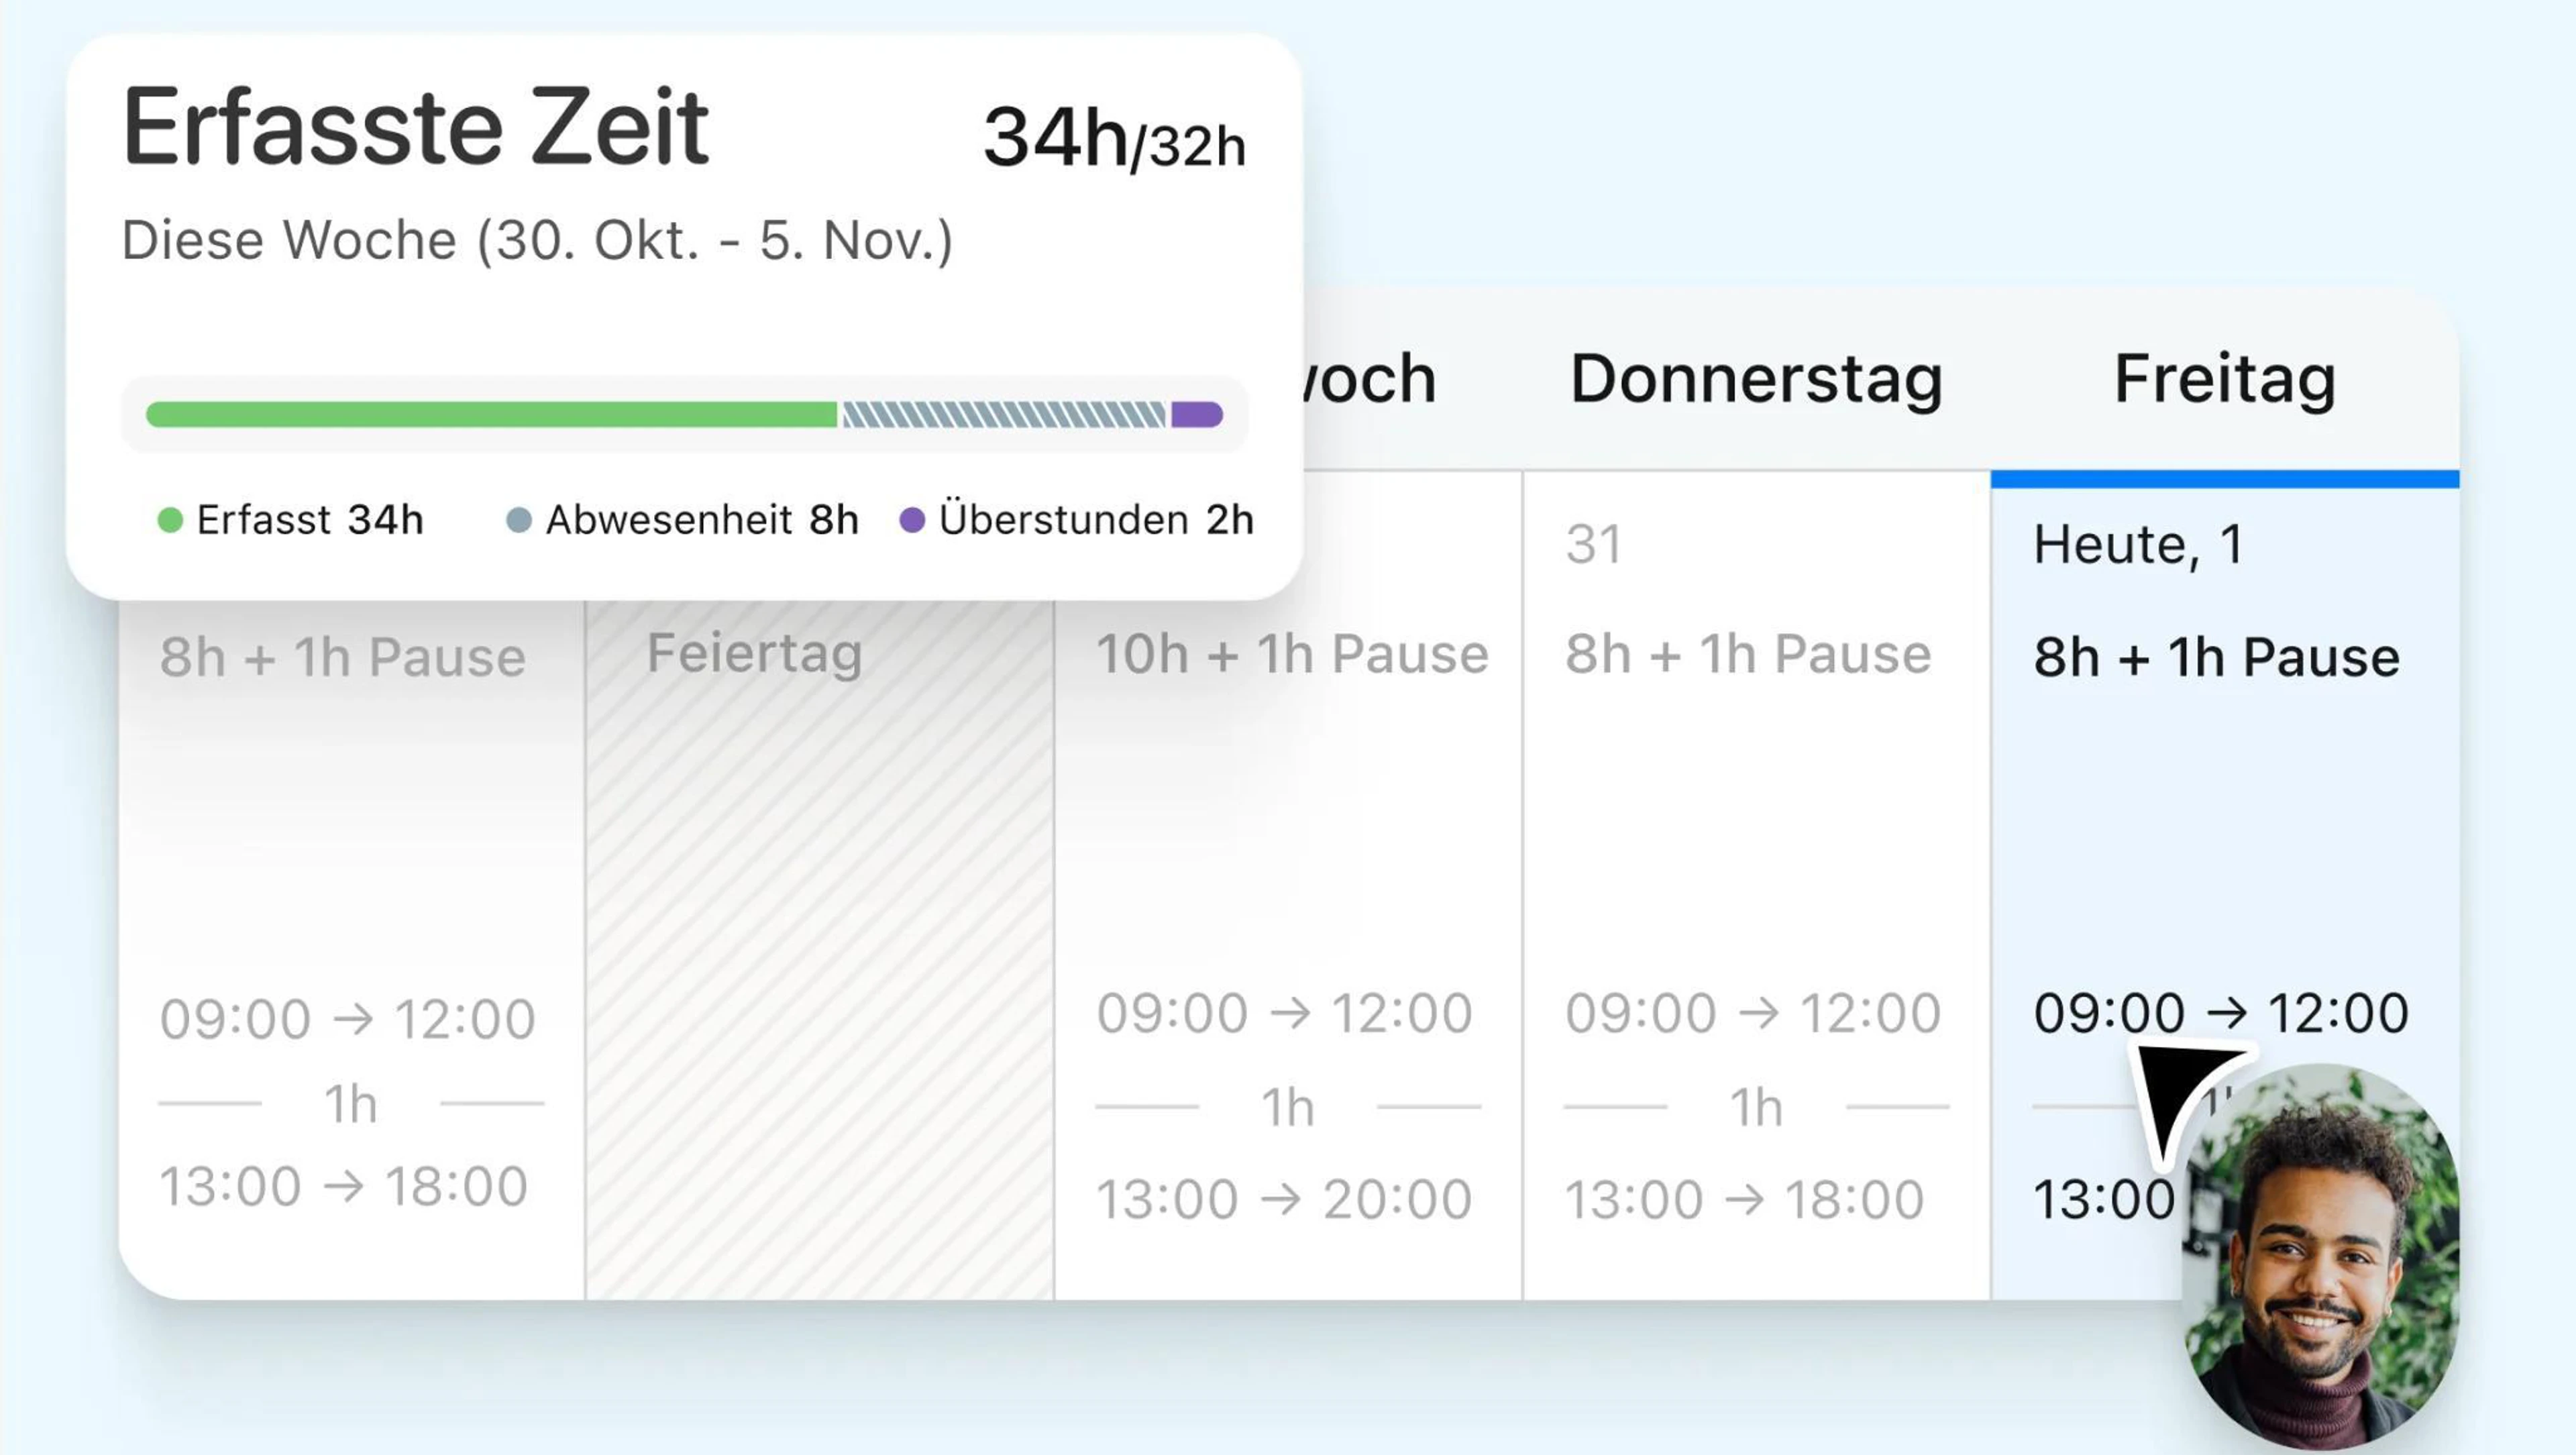Open the "10h + 1h Pause" day summary

click(1292, 654)
